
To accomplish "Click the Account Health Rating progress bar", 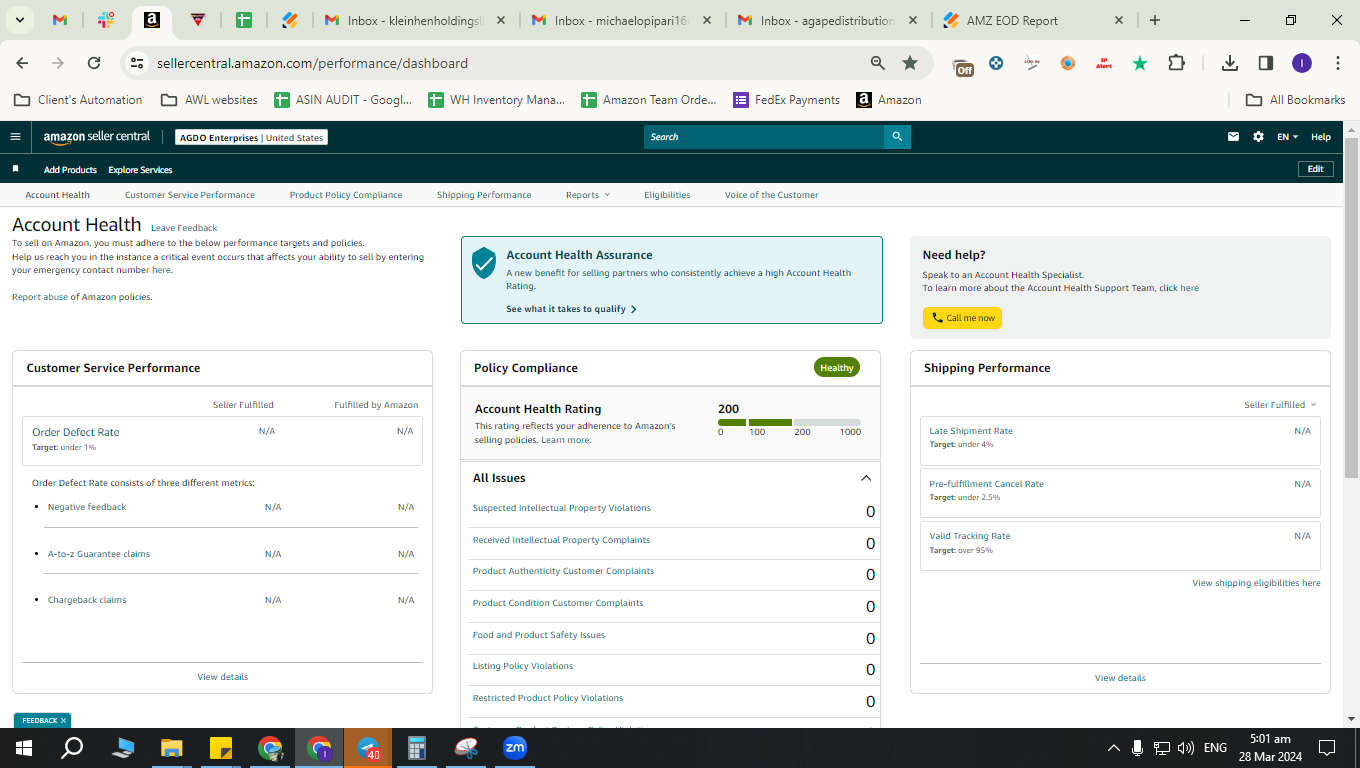I will click(x=789, y=422).
